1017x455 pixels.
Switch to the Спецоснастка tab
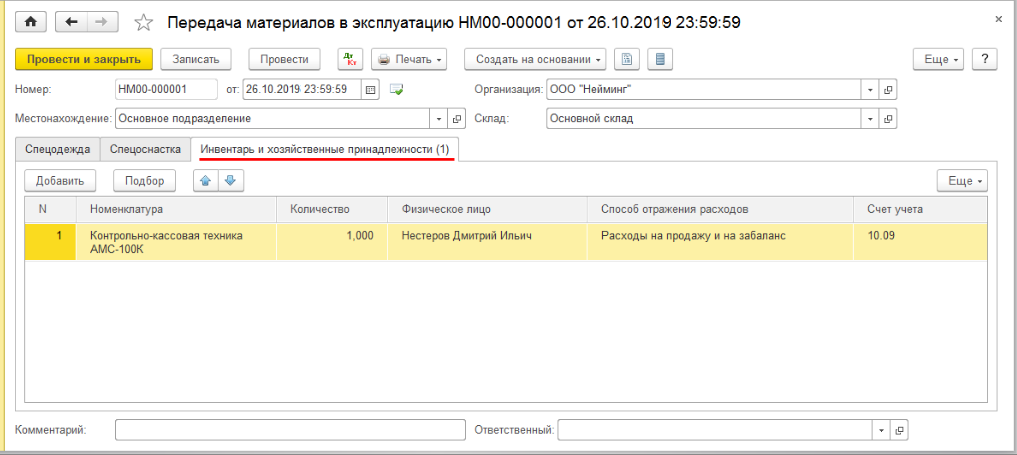point(145,149)
